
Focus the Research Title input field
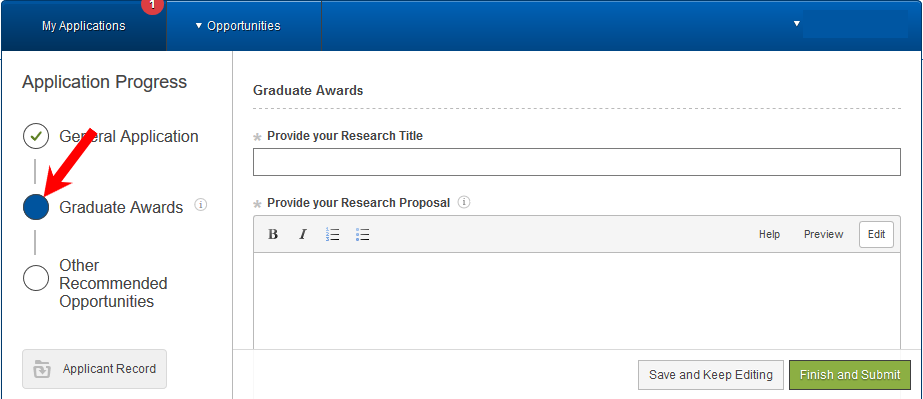pyautogui.click(x=577, y=162)
